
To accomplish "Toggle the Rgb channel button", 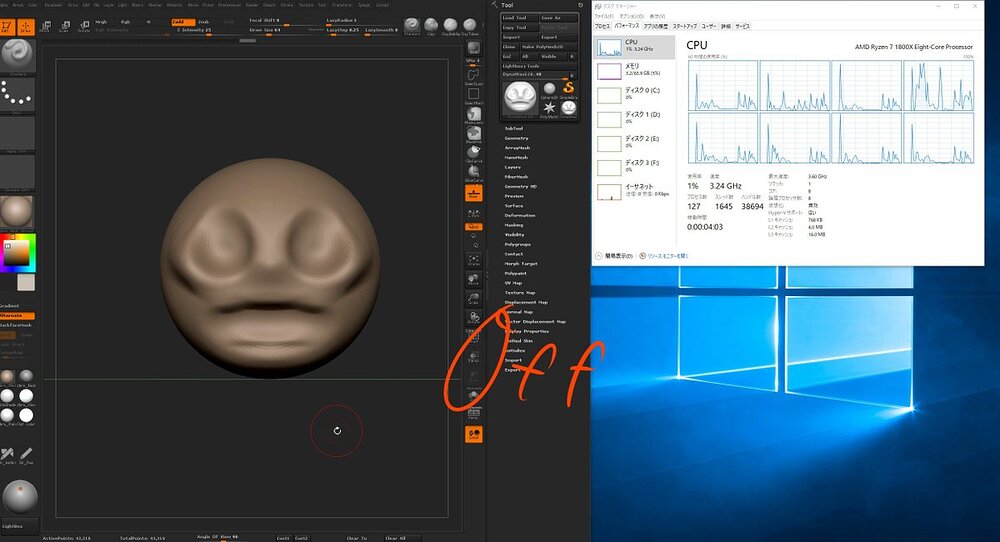I will [125, 22].
